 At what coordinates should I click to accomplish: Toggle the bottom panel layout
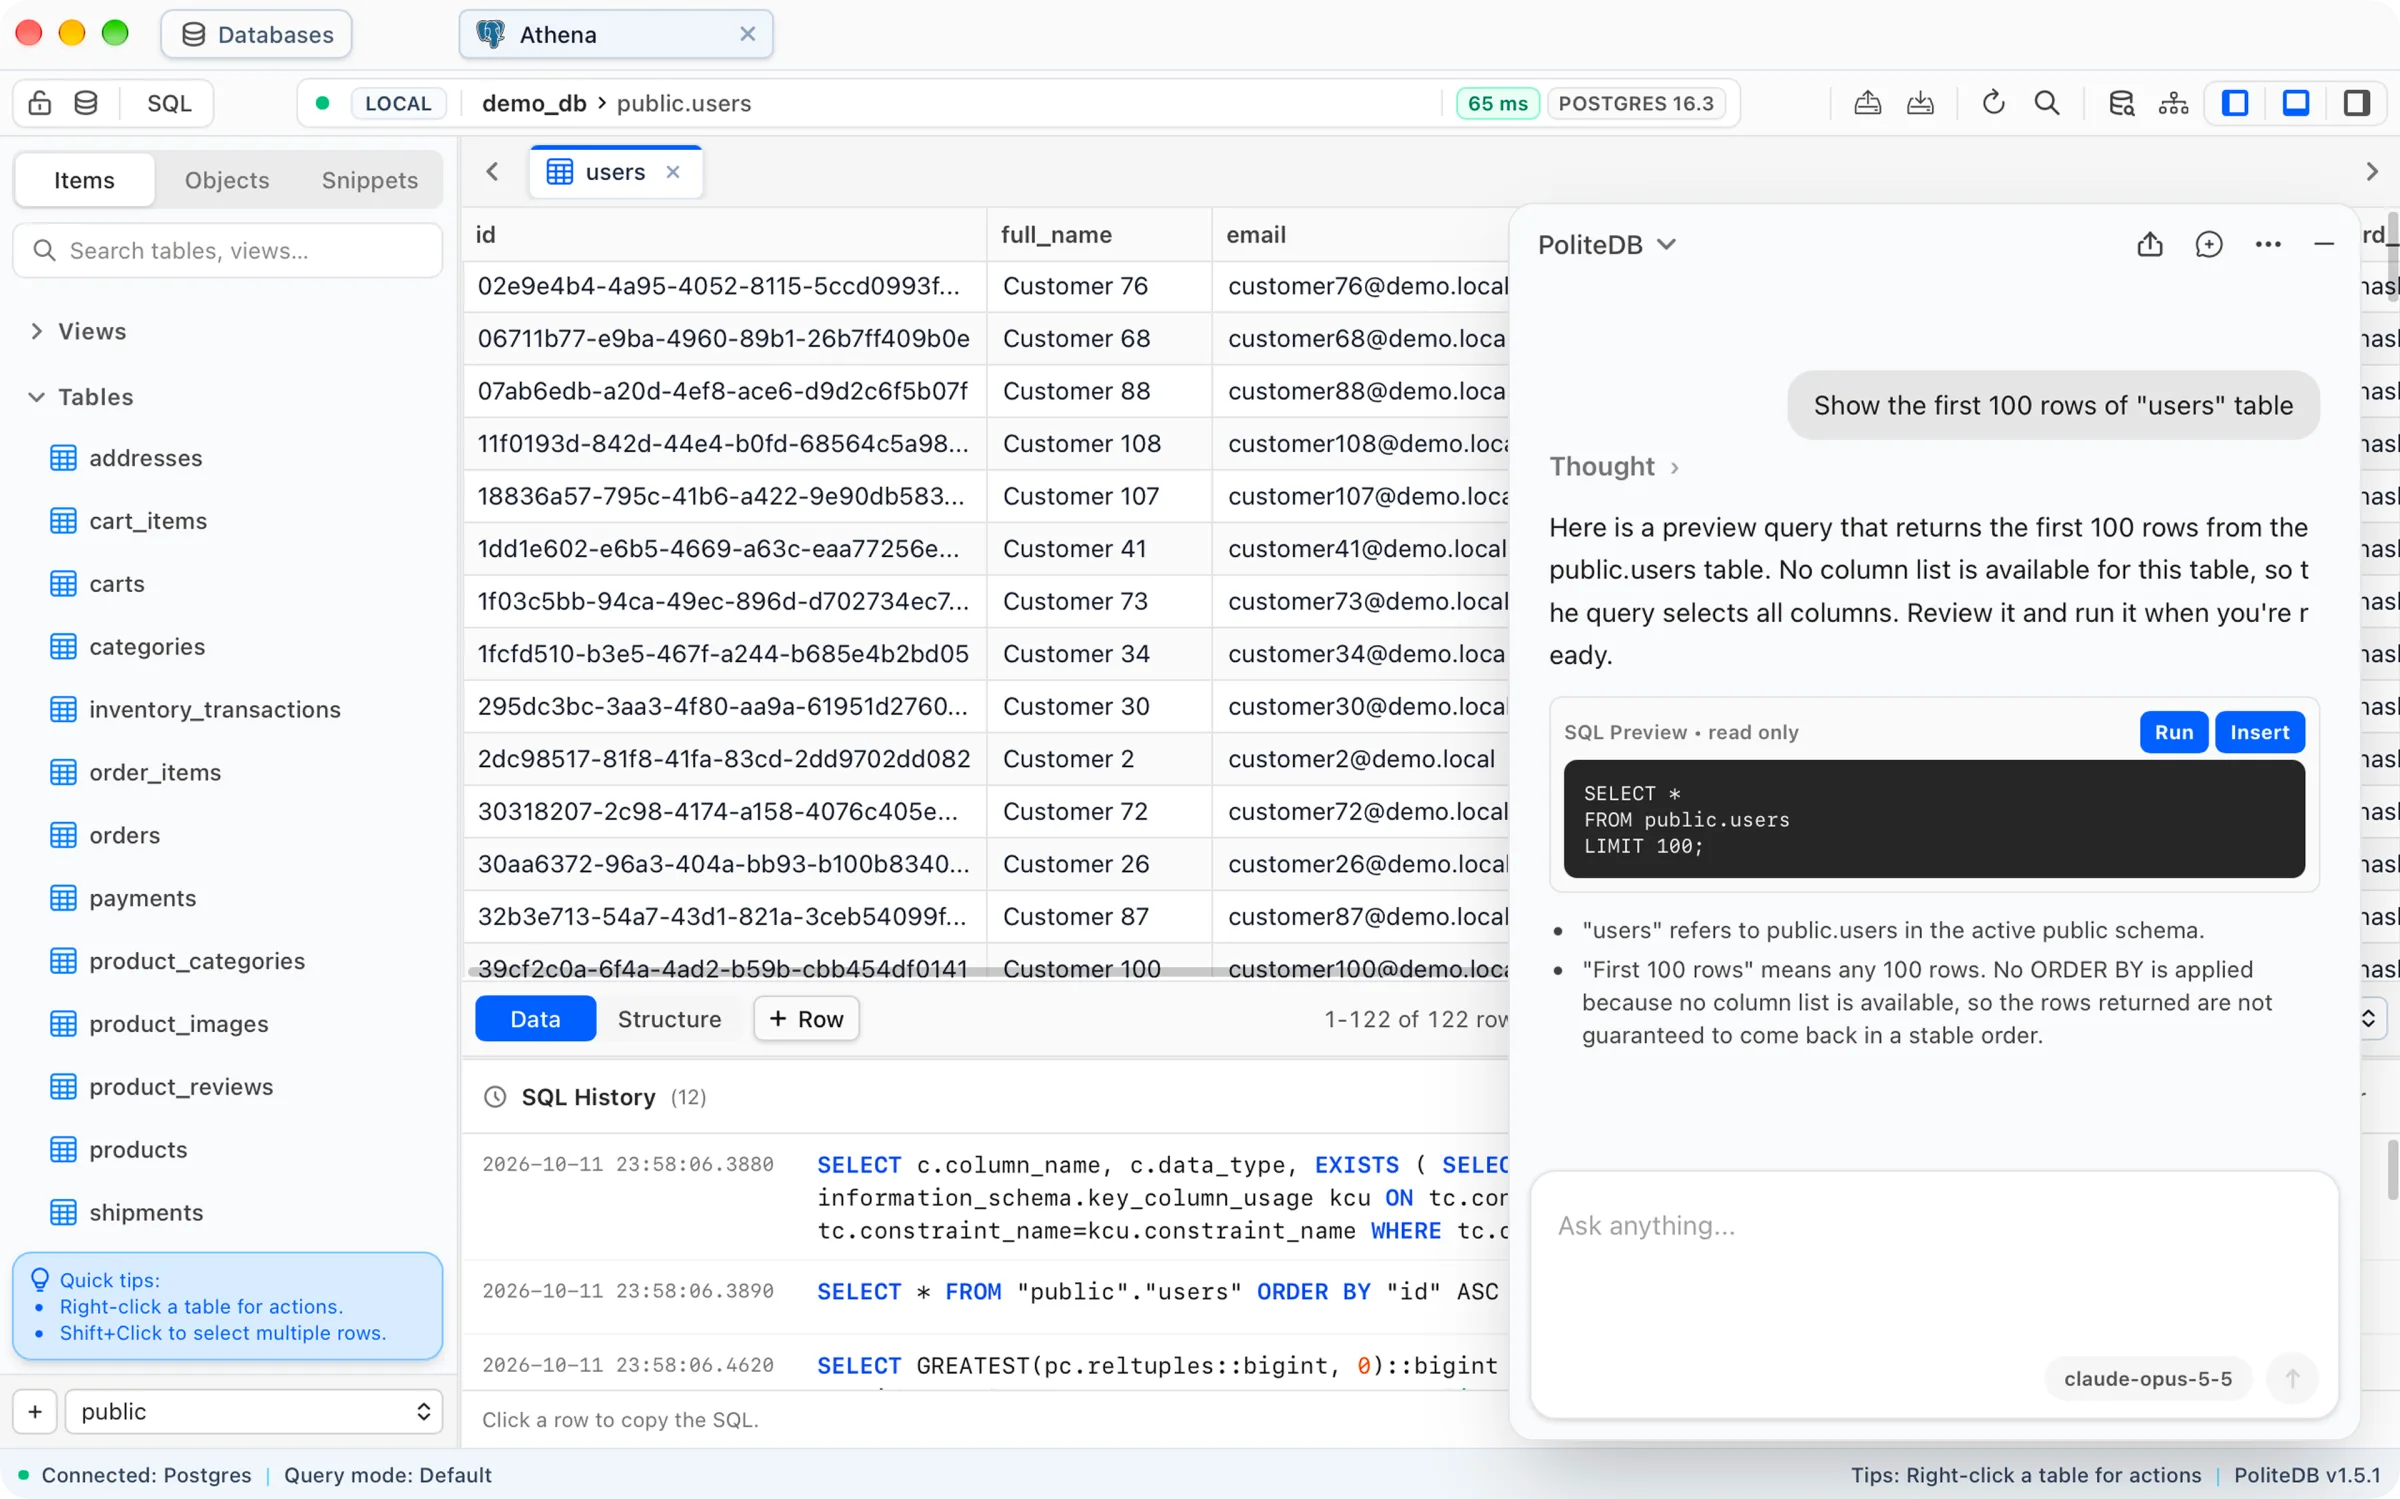tap(2296, 103)
